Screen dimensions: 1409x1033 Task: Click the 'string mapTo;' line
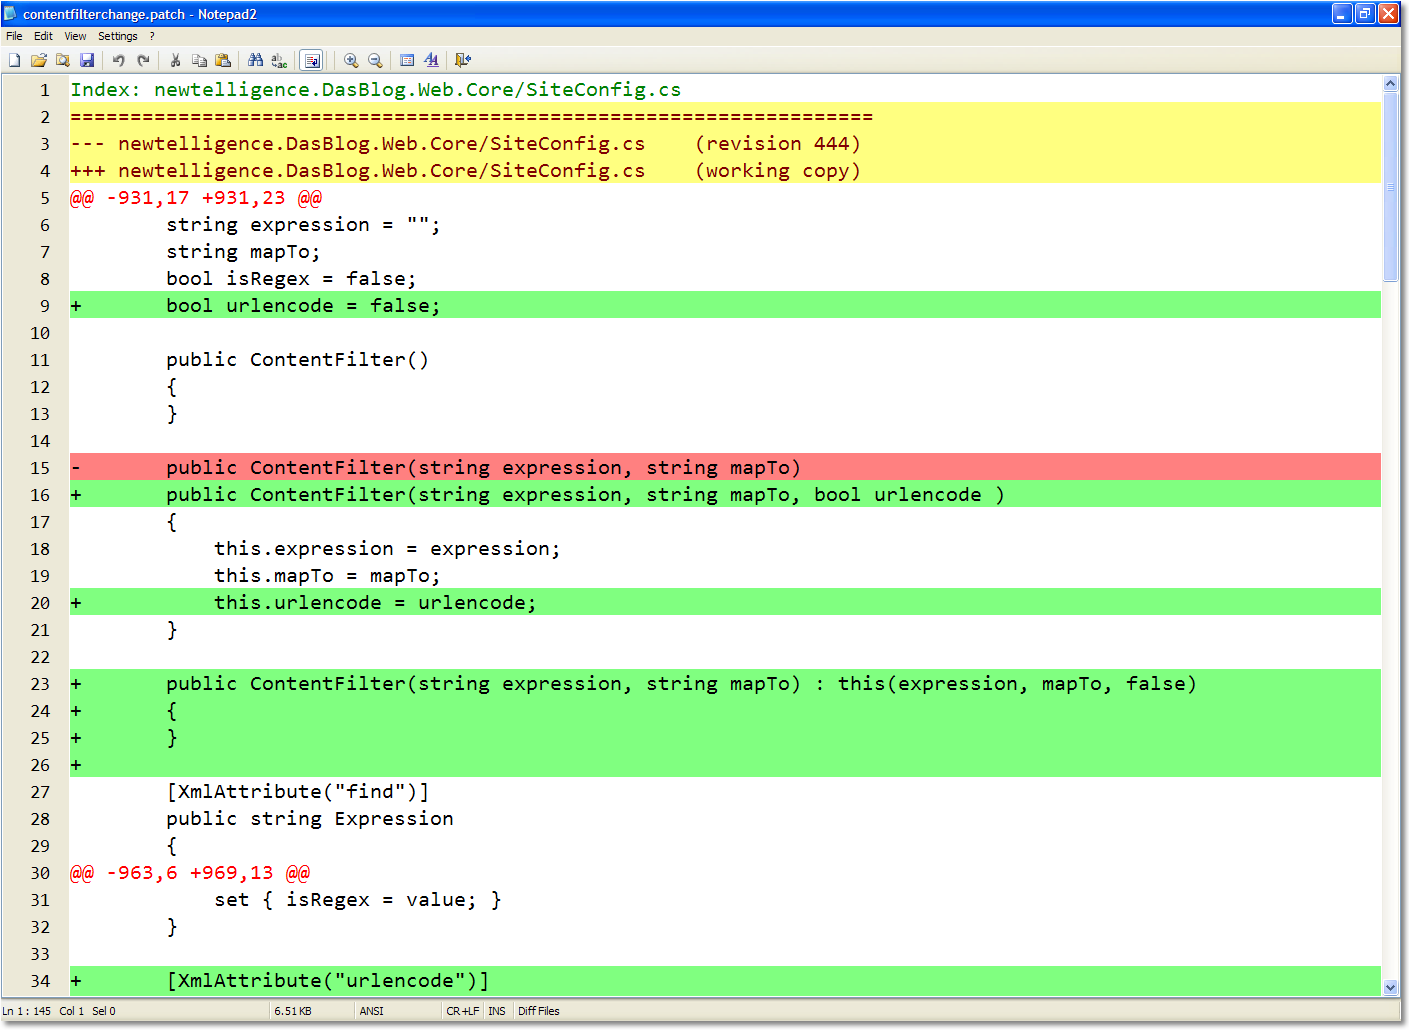coord(243,252)
